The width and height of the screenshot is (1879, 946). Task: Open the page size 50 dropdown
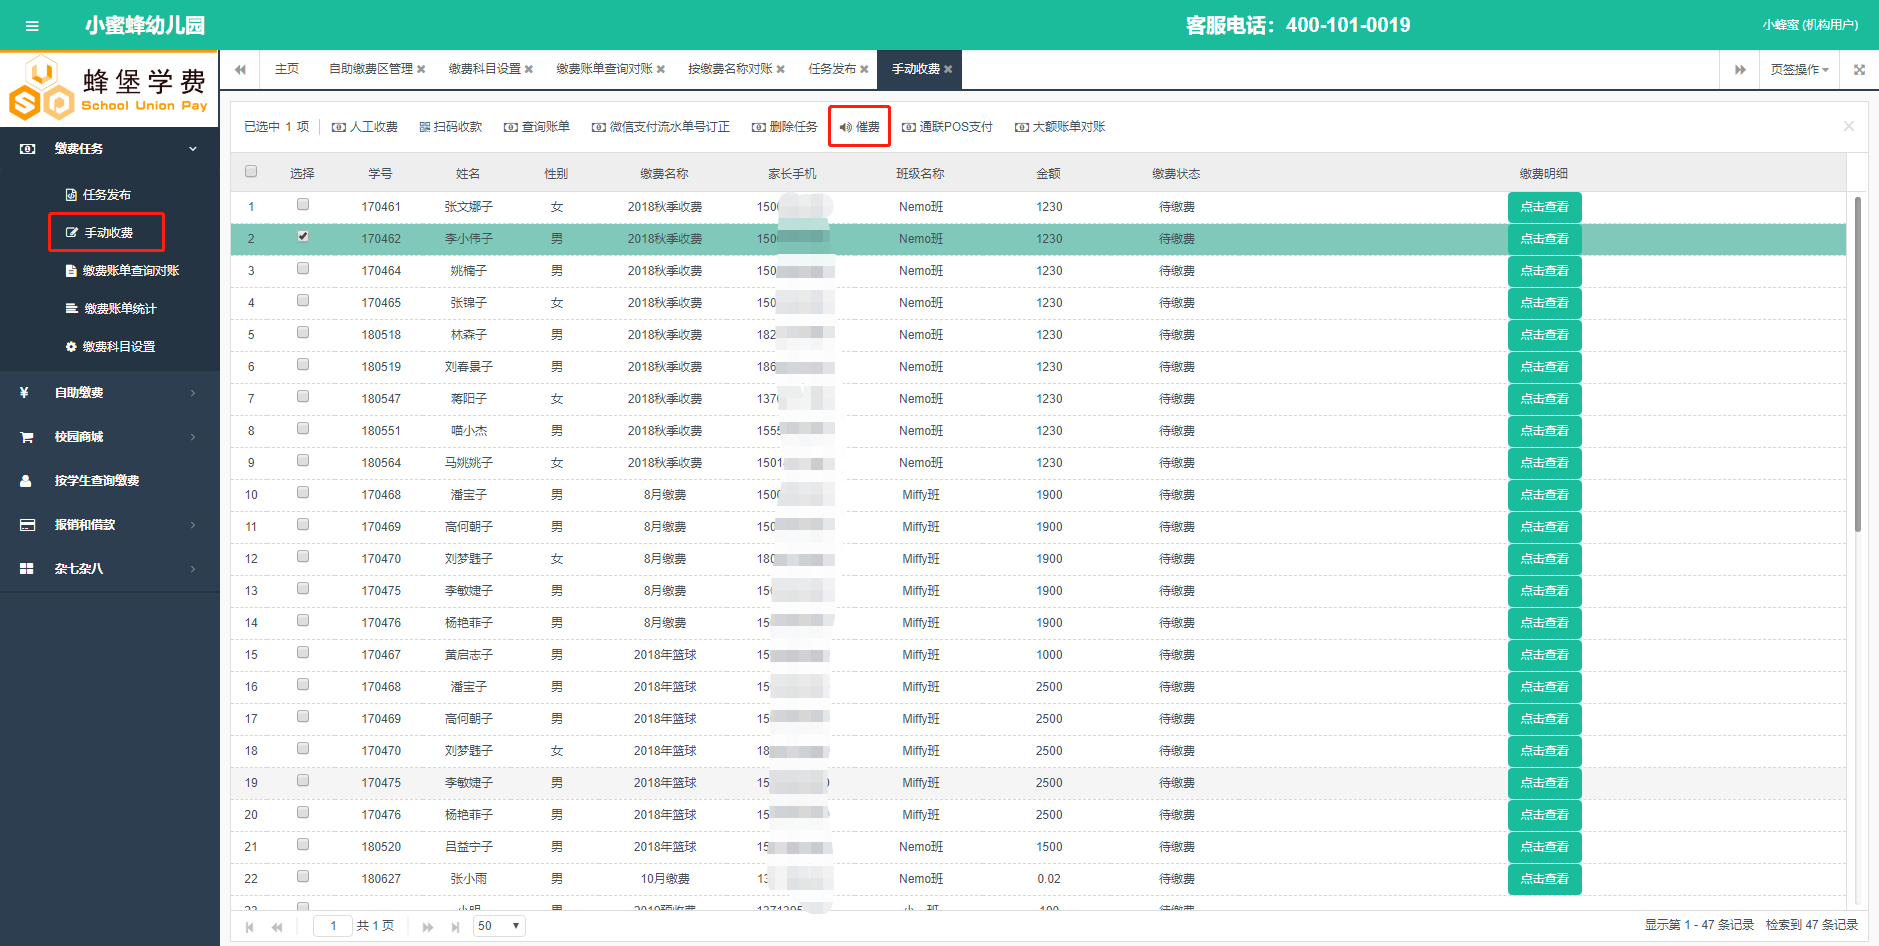(499, 926)
